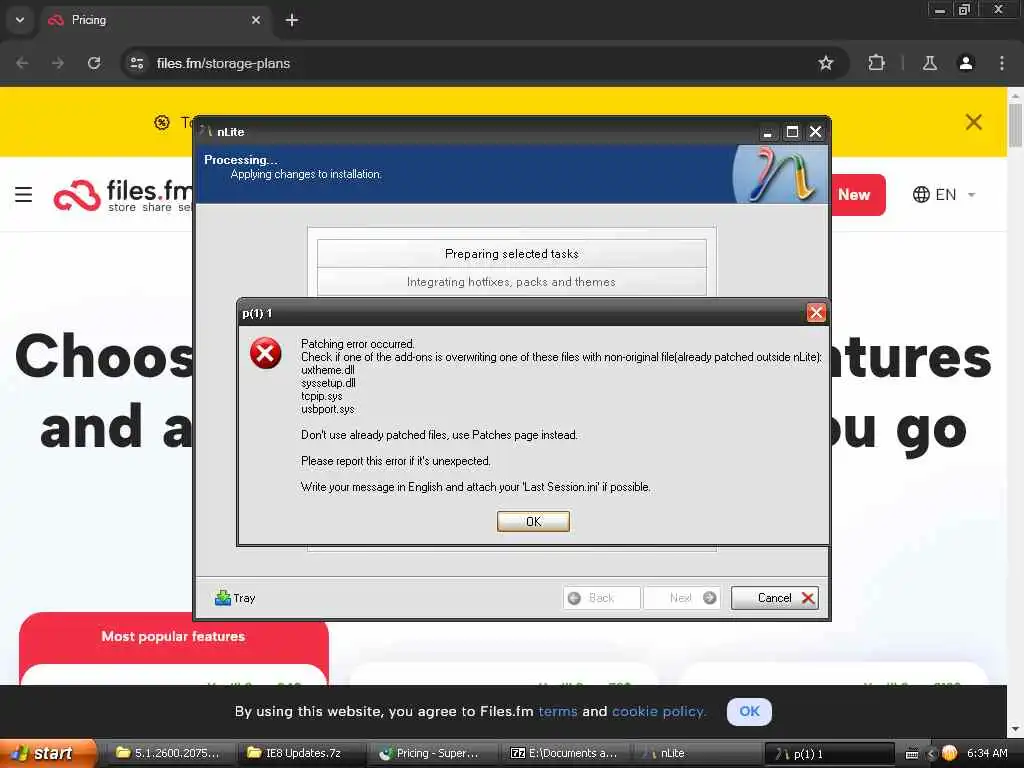The height and width of the screenshot is (768, 1024).
Task: Reload the files.fm page in Chrome
Action: tap(94, 63)
